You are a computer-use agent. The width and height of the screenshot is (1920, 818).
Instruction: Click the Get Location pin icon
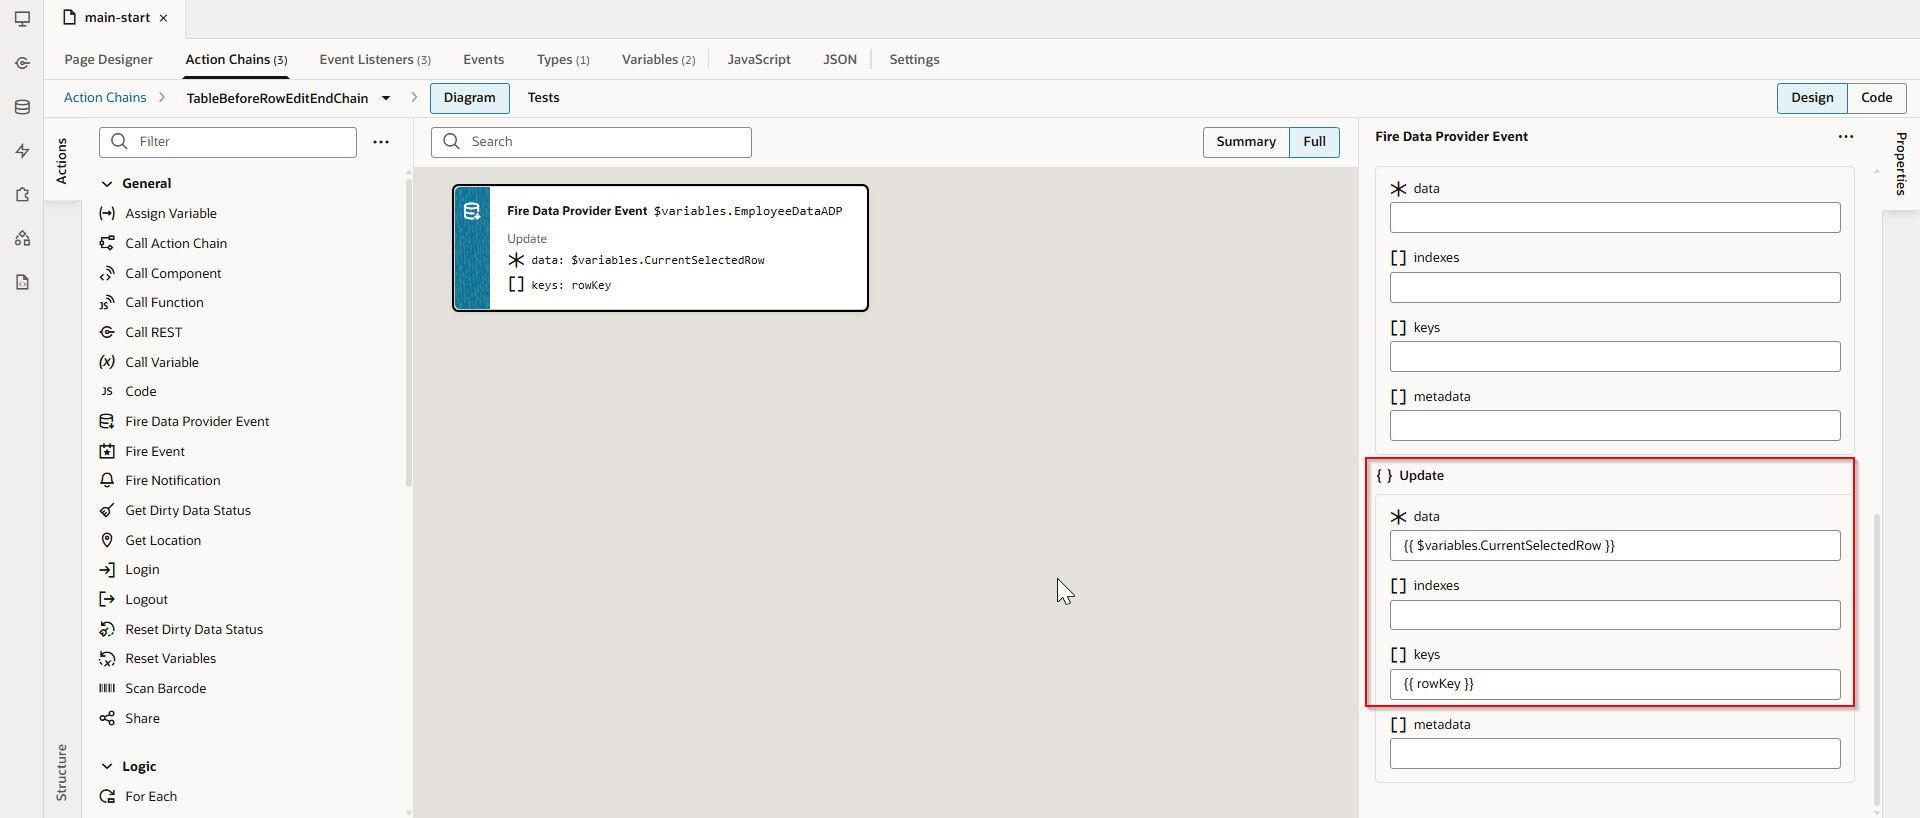[x=107, y=540]
